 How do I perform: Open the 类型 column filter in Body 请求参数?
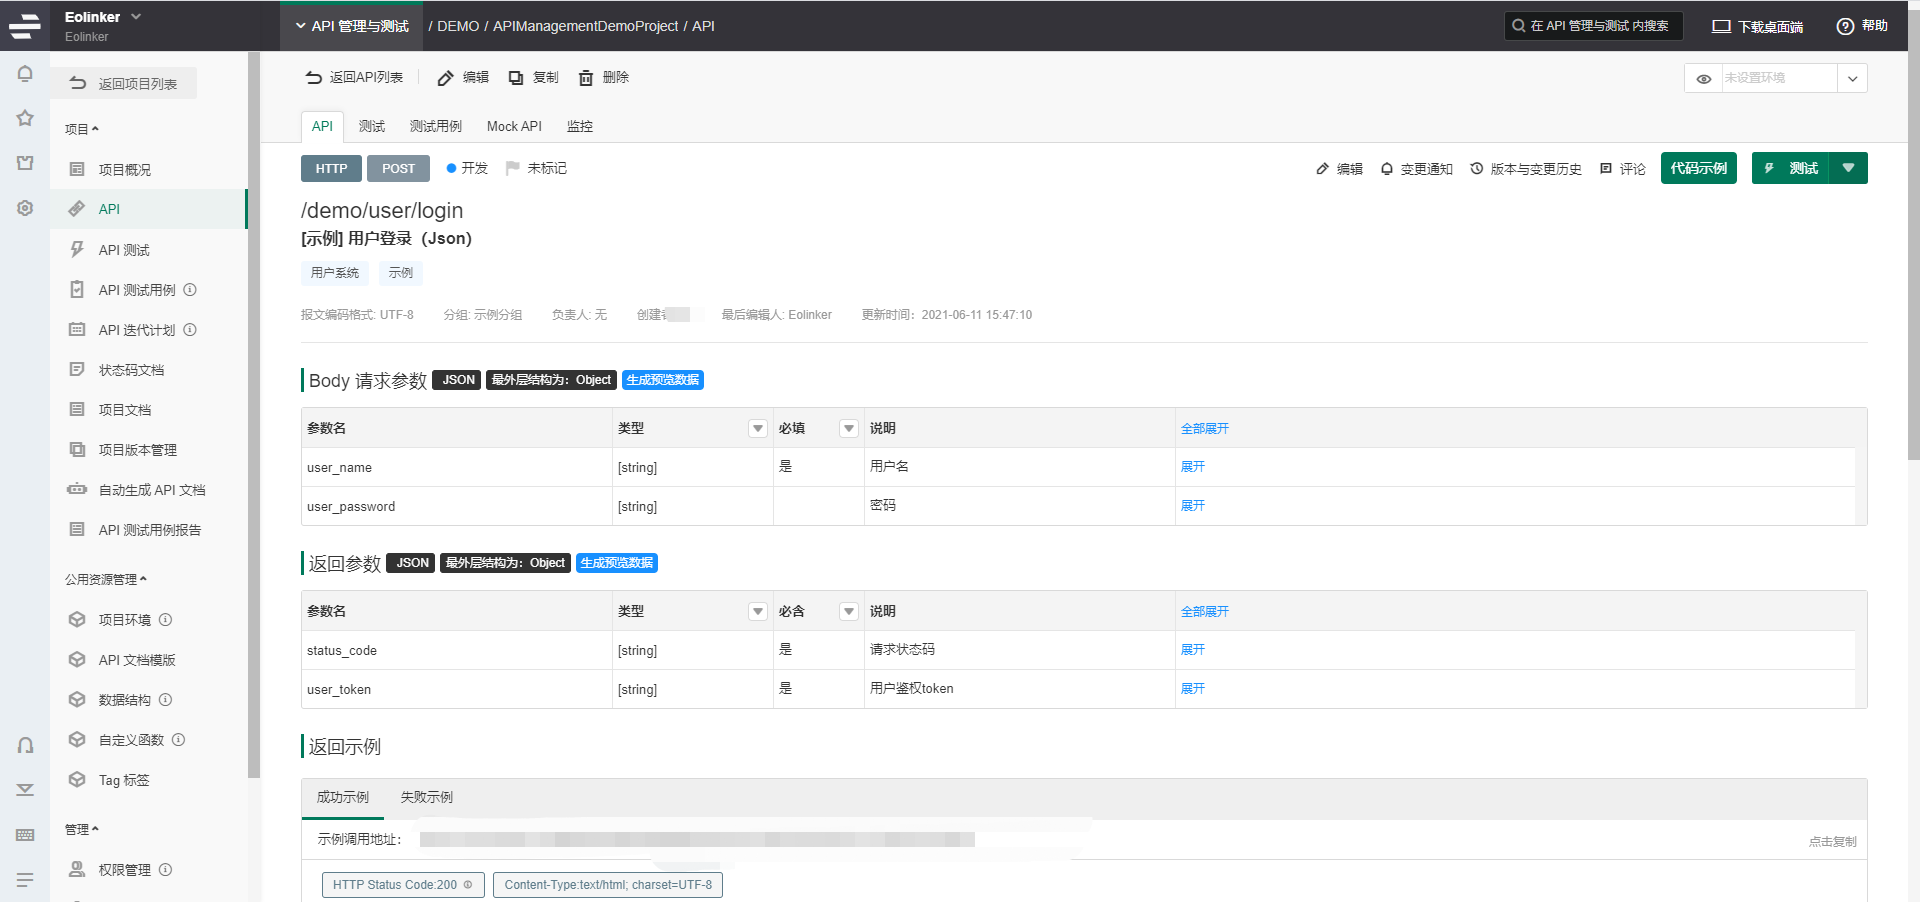tap(757, 428)
